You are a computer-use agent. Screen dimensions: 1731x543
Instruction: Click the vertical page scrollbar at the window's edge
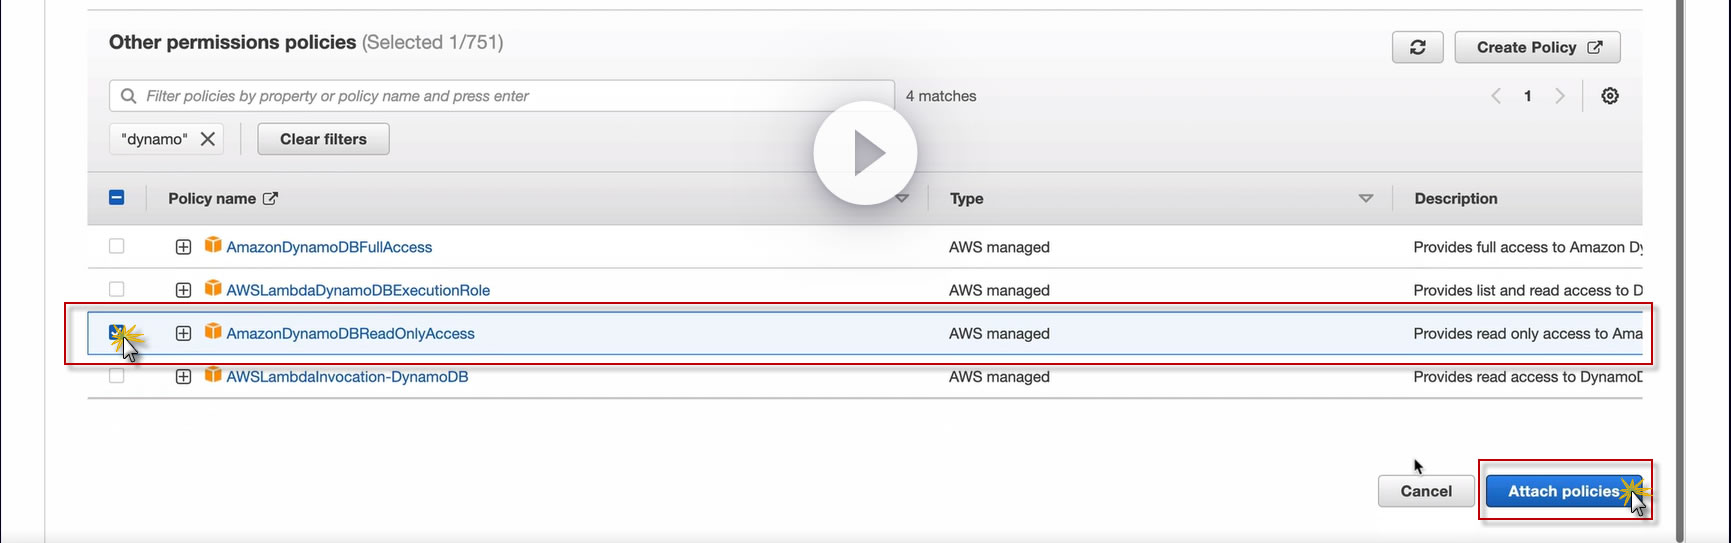pyautogui.click(x=1680, y=270)
